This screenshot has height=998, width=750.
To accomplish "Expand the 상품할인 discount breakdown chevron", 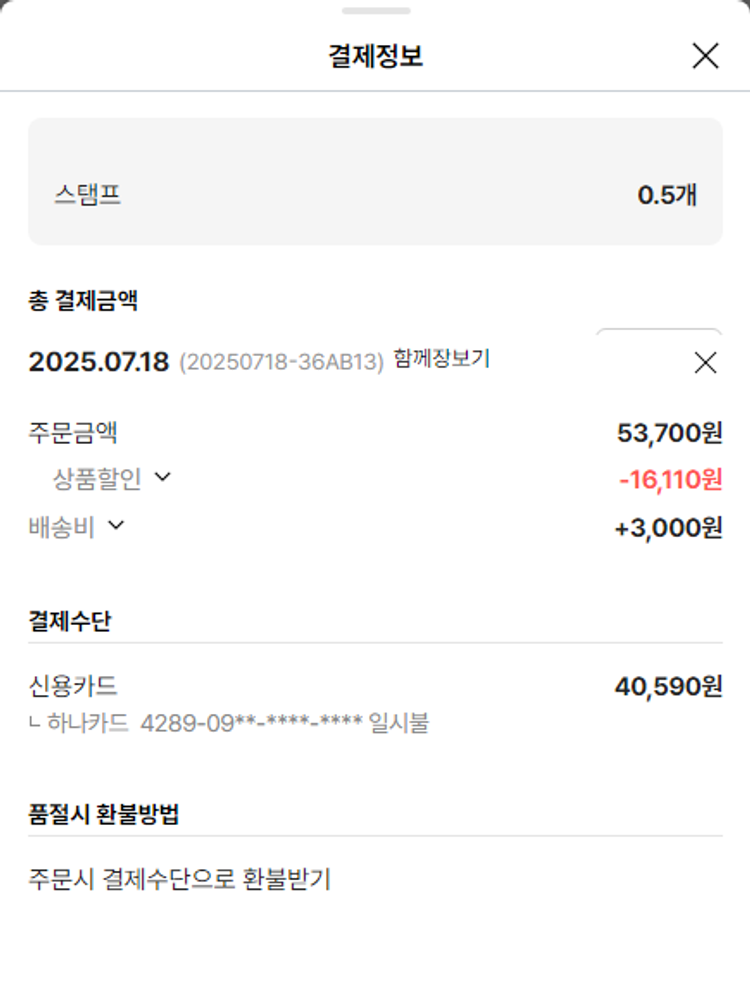I will [x=163, y=478].
